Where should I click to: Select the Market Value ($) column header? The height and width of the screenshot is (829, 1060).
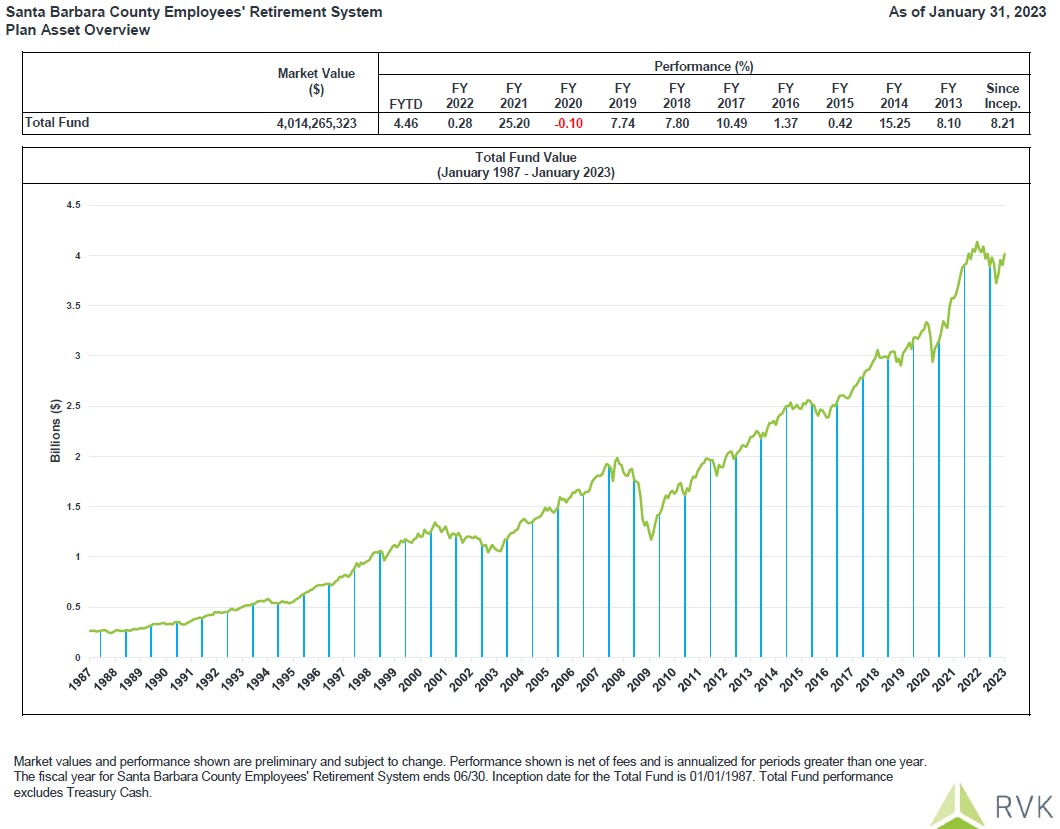click(x=316, y=81)
